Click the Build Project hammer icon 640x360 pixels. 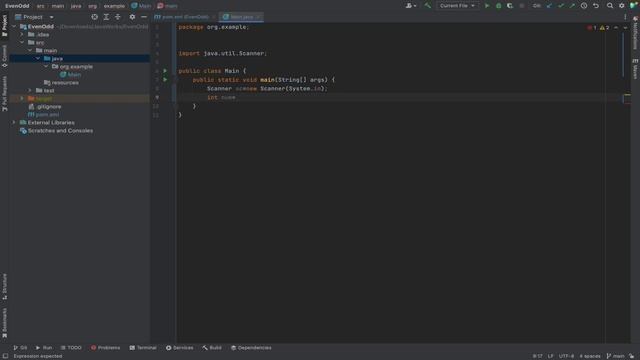427,6
